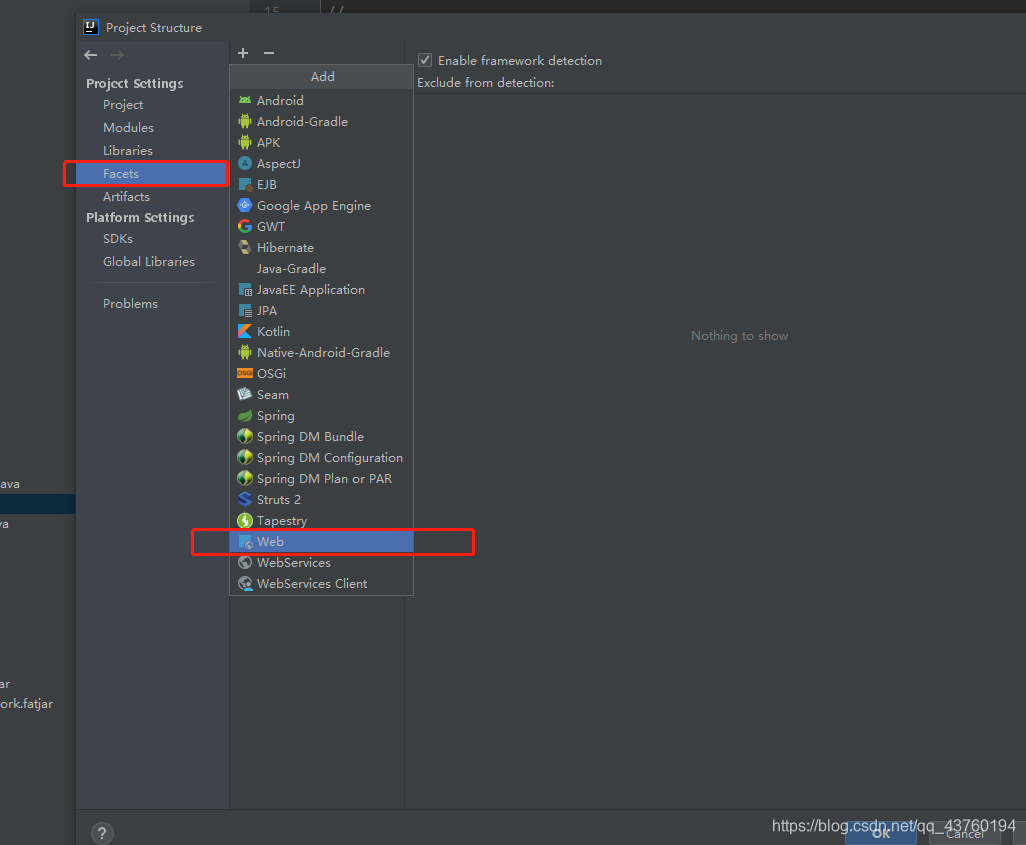Click the Tapestry icon
Screen dimensions: 1026x845
(245, 520)
